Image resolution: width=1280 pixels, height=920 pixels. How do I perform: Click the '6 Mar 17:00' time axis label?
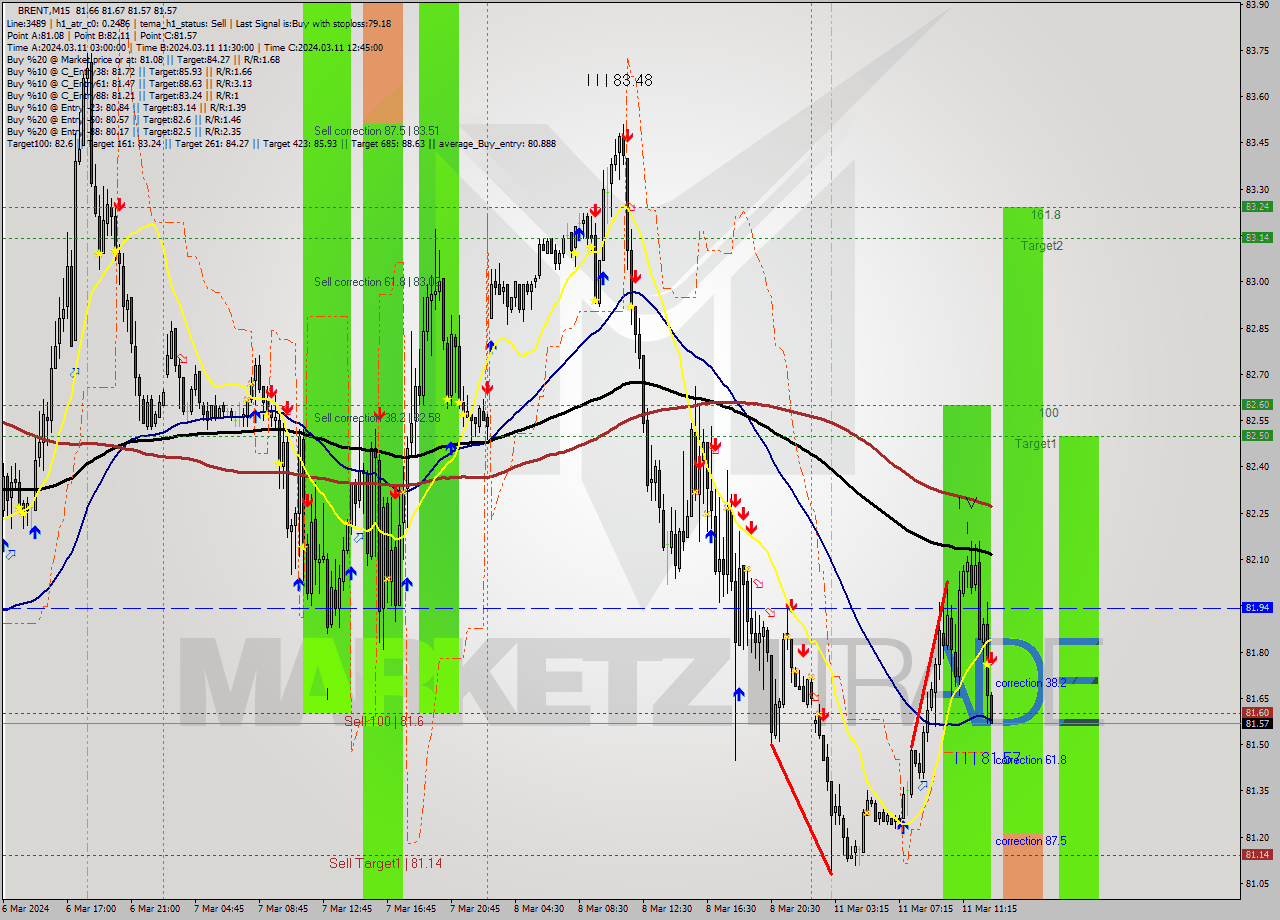(90, 909)
